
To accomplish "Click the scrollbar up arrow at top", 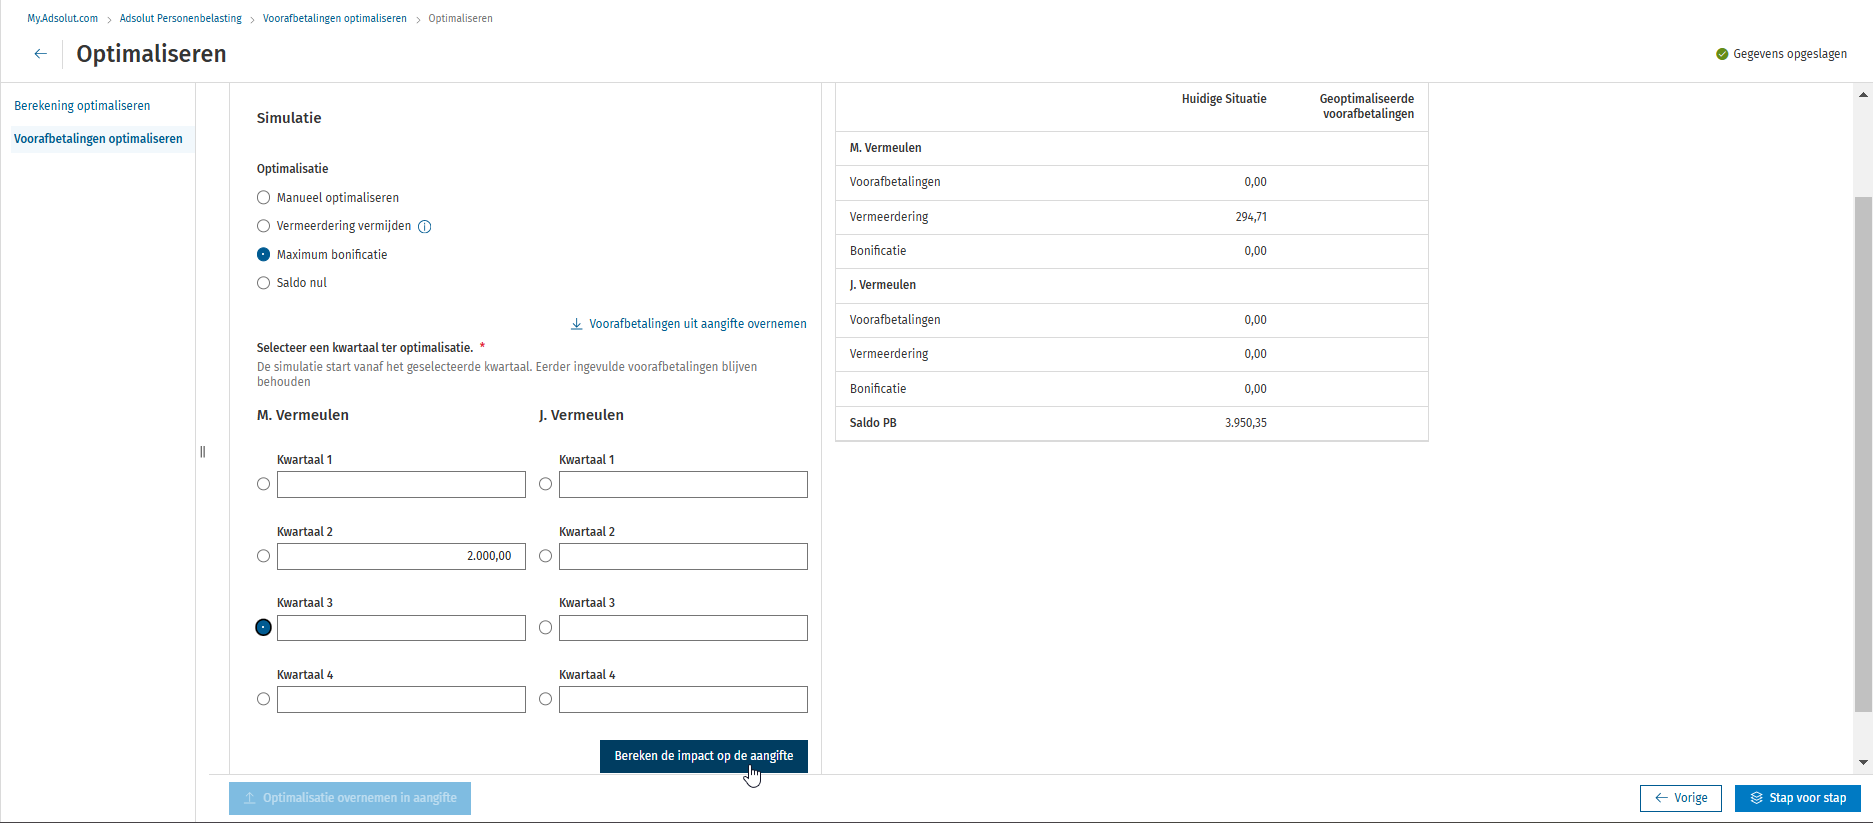I will (1863, 95).
